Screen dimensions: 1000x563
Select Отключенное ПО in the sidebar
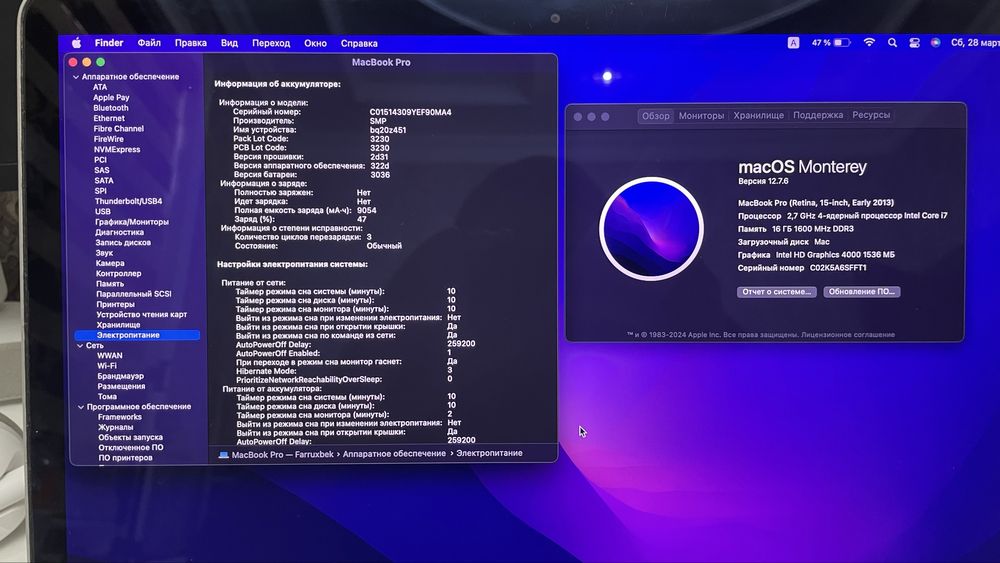[x=131, y=448]
